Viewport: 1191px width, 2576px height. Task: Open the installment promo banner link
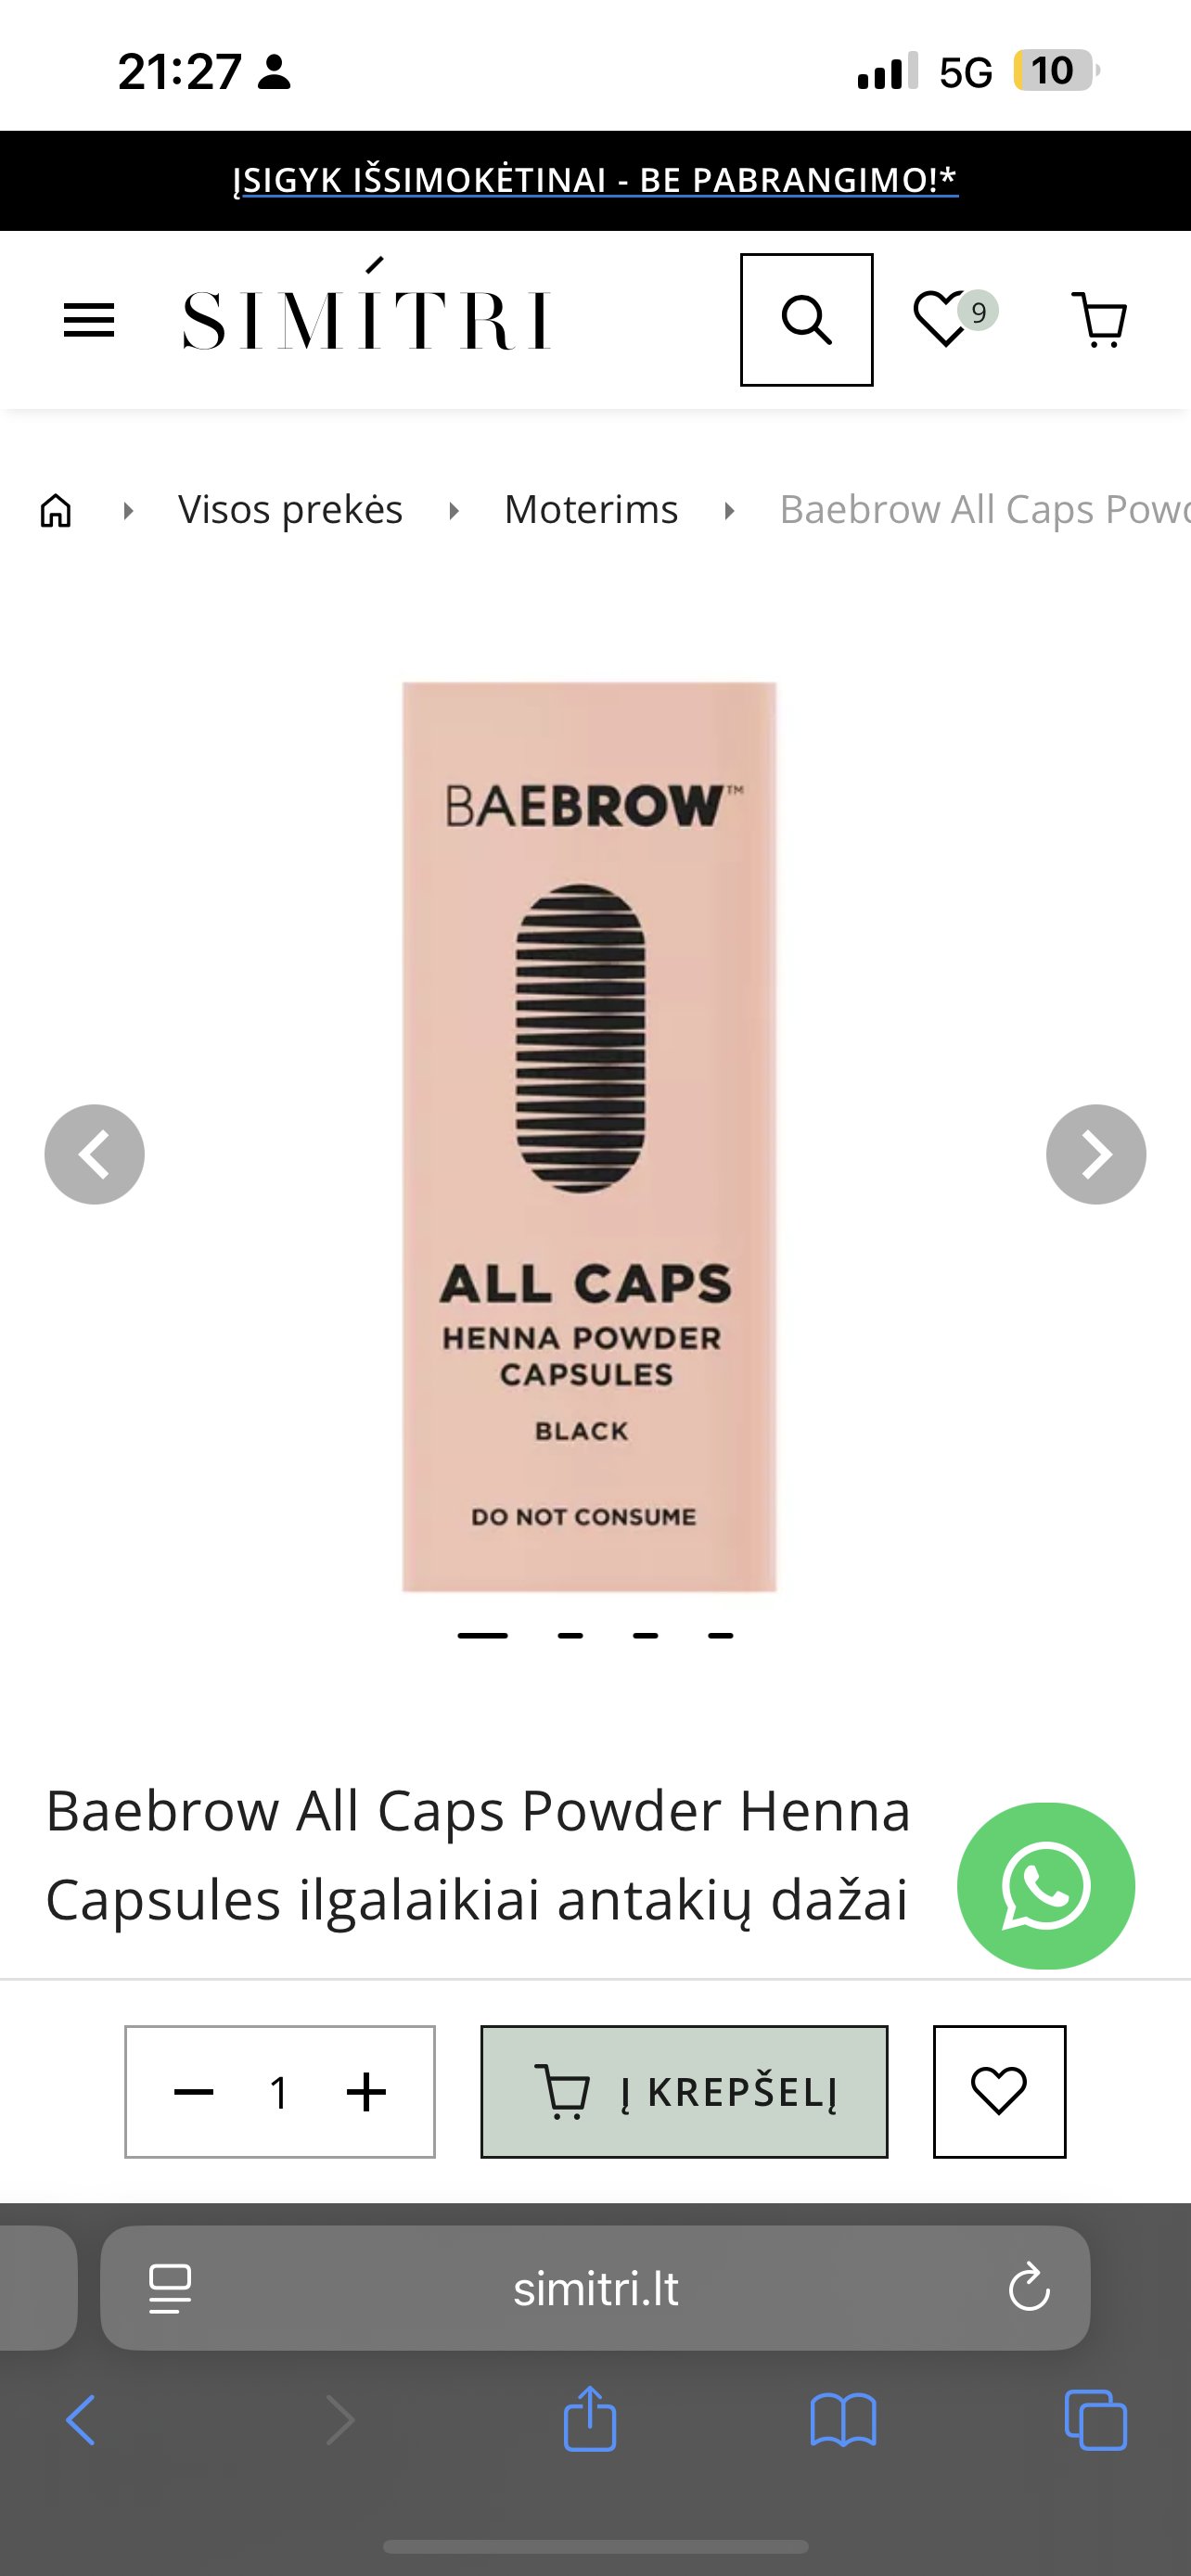596,180
